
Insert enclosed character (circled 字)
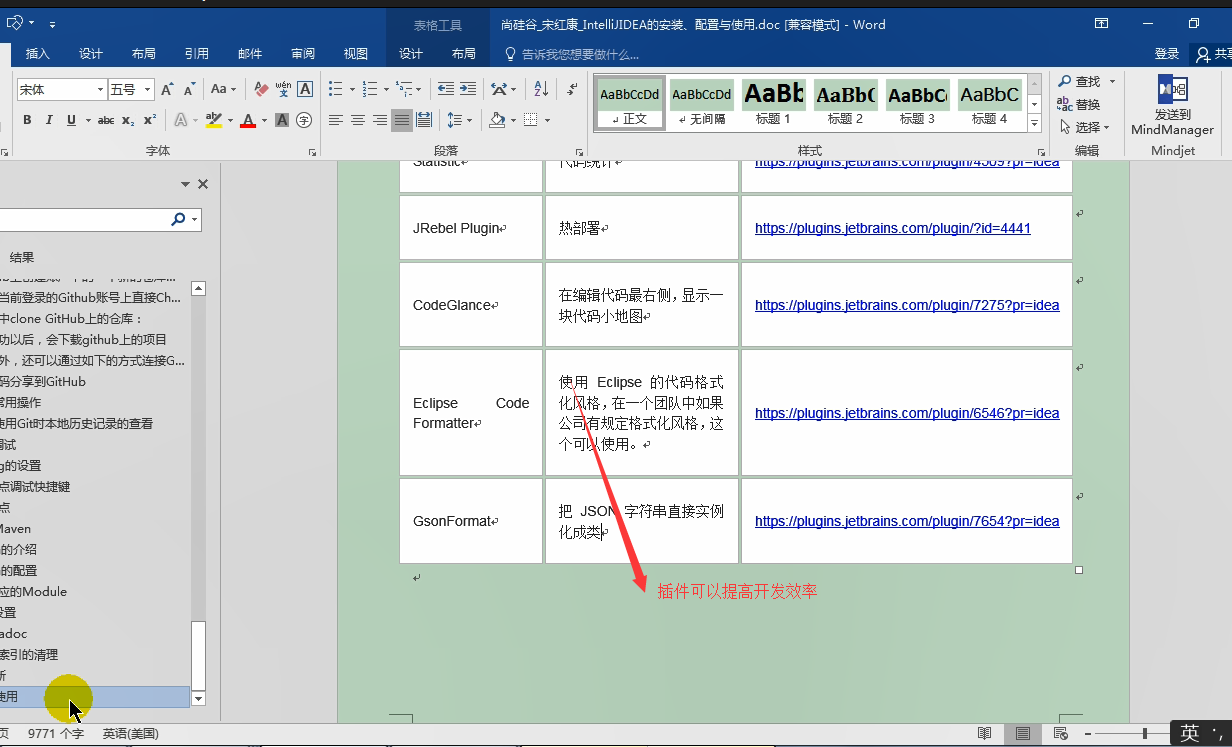pyautogui.click(x=304, y=120)
